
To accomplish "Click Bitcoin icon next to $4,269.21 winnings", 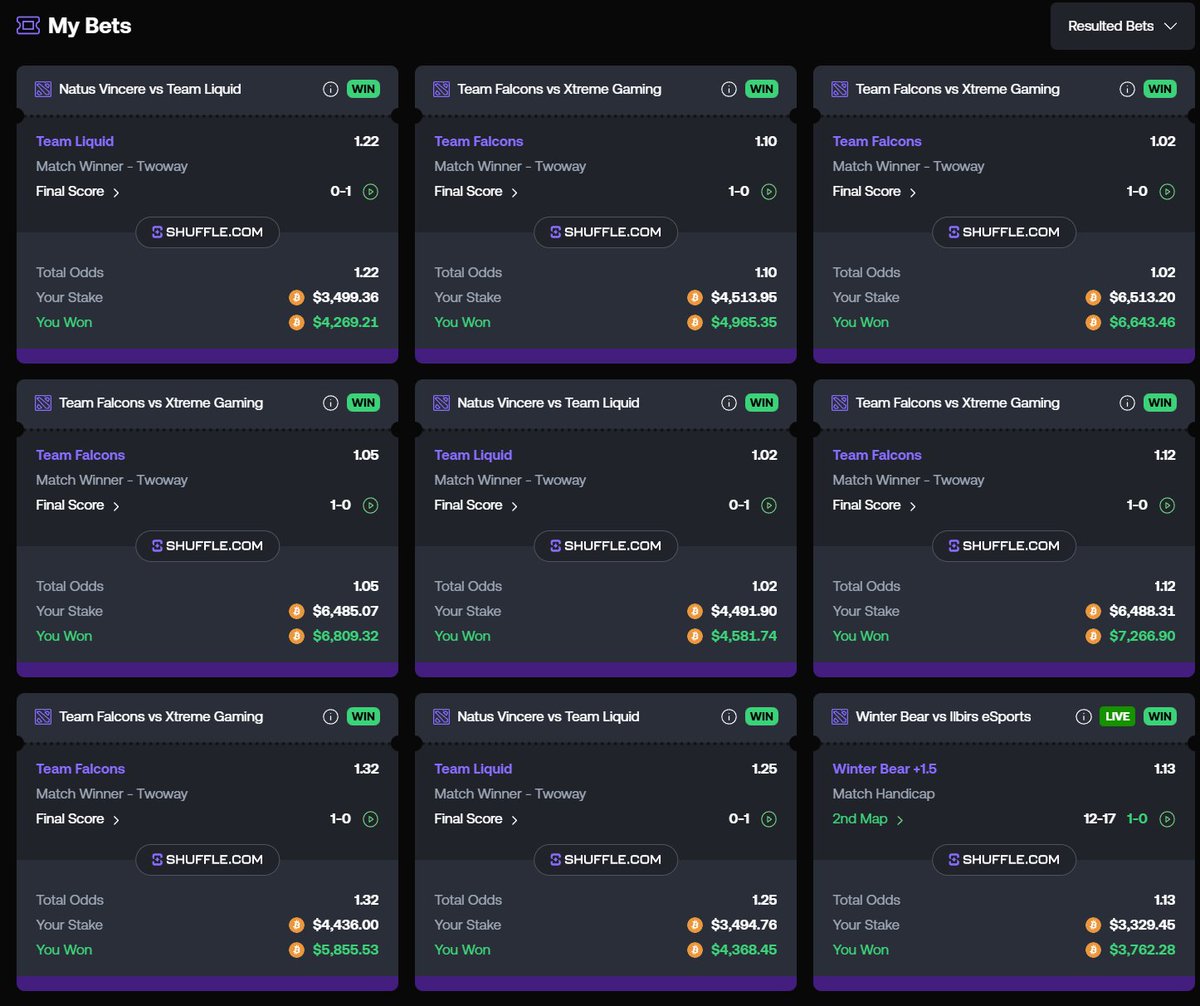I will tap(296, 322).
